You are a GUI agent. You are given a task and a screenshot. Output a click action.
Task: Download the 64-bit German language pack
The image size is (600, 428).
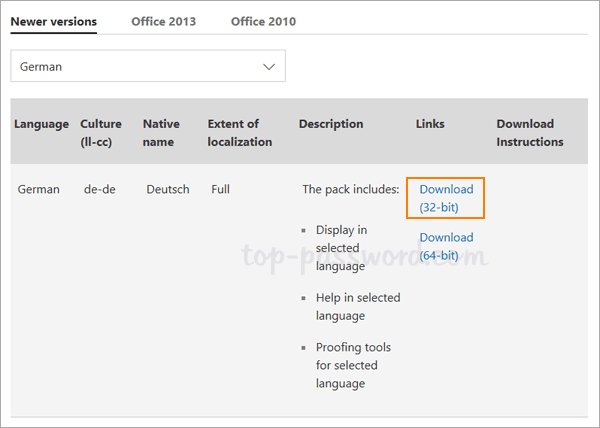tap(446, 246)
